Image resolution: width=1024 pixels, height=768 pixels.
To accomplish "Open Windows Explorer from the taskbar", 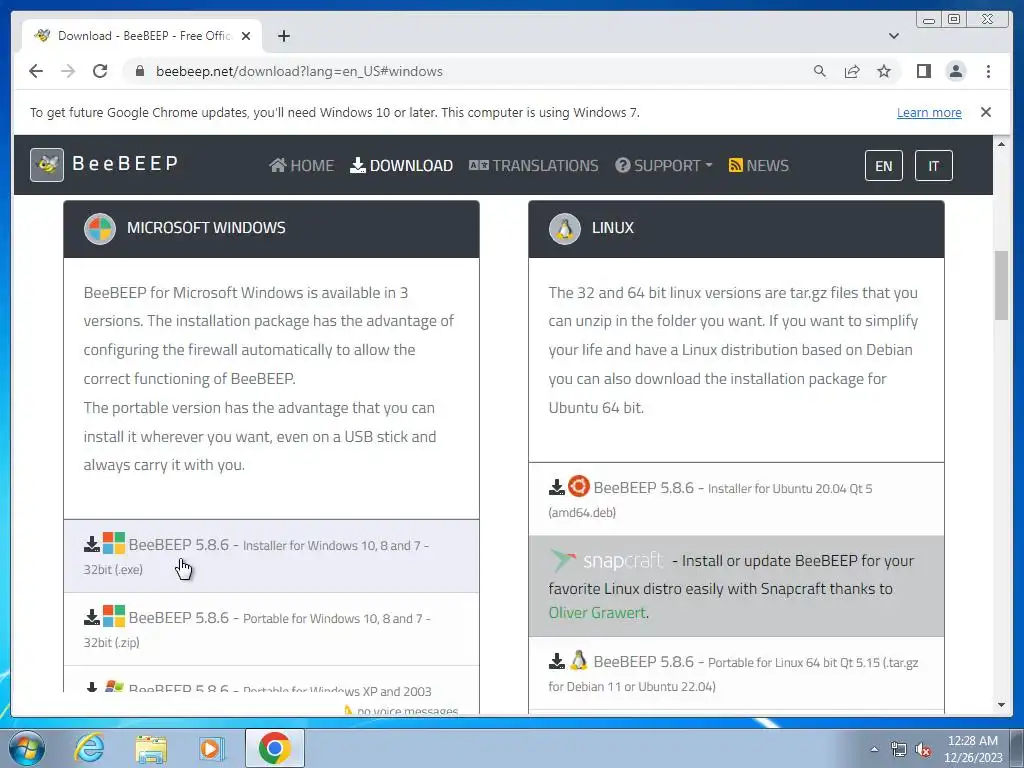I will point(151,748).
